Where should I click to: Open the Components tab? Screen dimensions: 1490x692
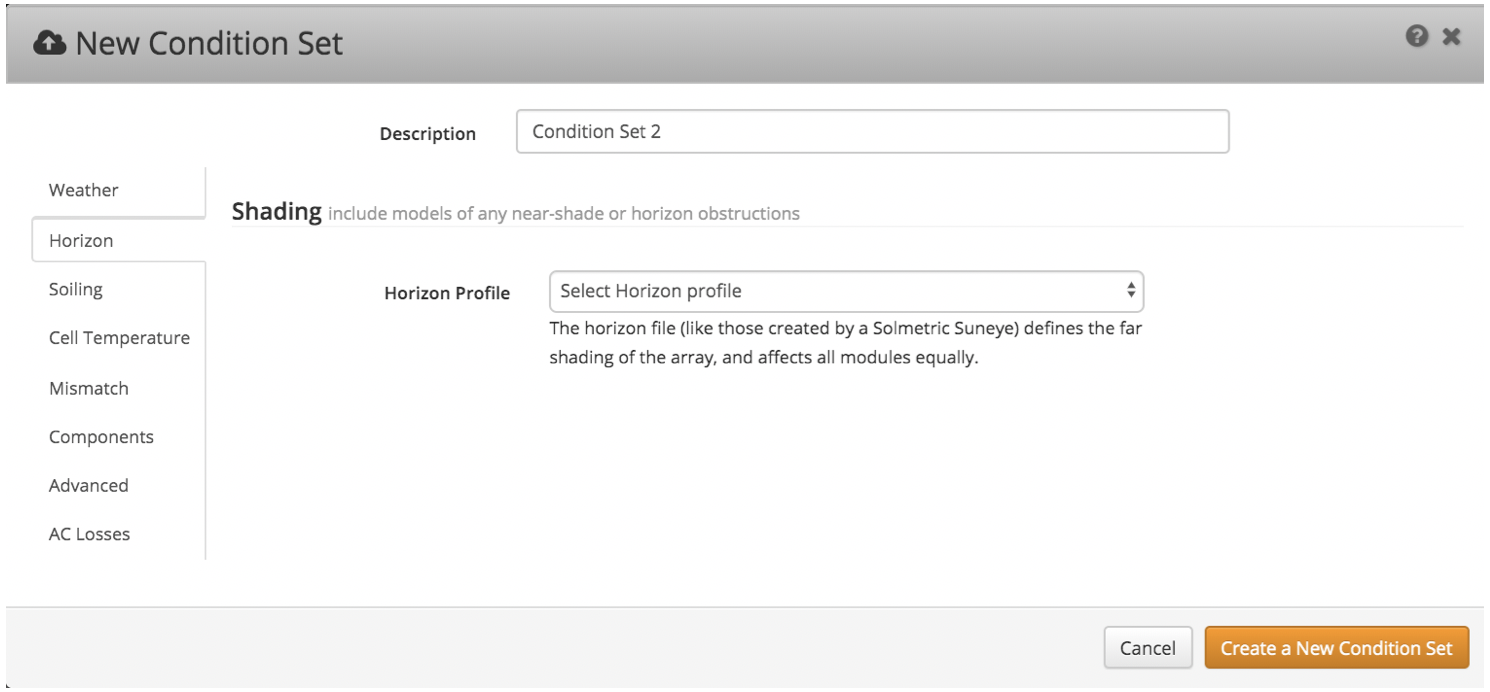pyautogui.click(x=101, y=437)
